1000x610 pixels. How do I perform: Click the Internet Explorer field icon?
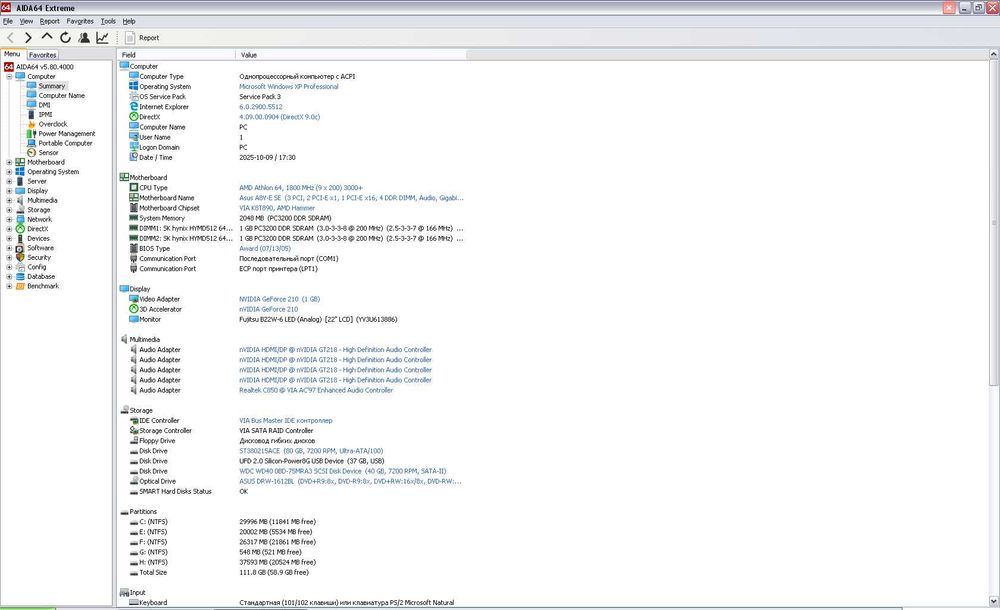click(x=134, y=107)
